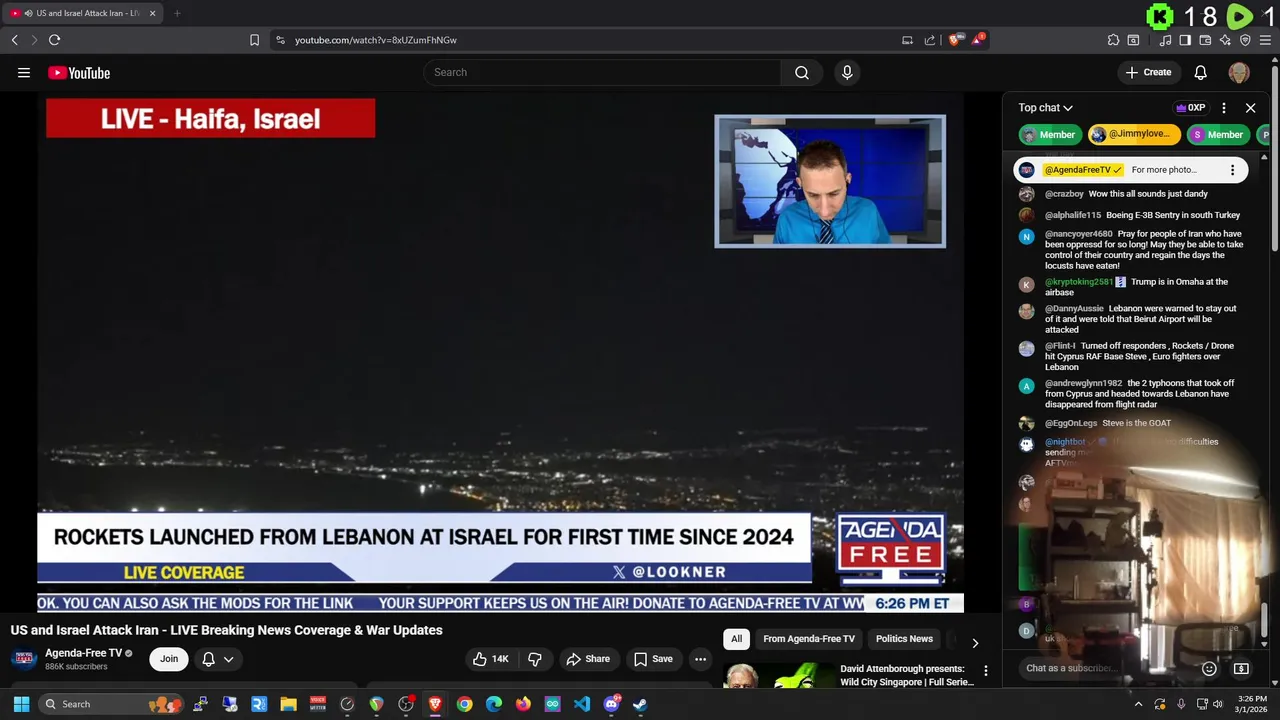
Task: Open the YouTube guide hamburger menu
Action: tap(24, 72)
